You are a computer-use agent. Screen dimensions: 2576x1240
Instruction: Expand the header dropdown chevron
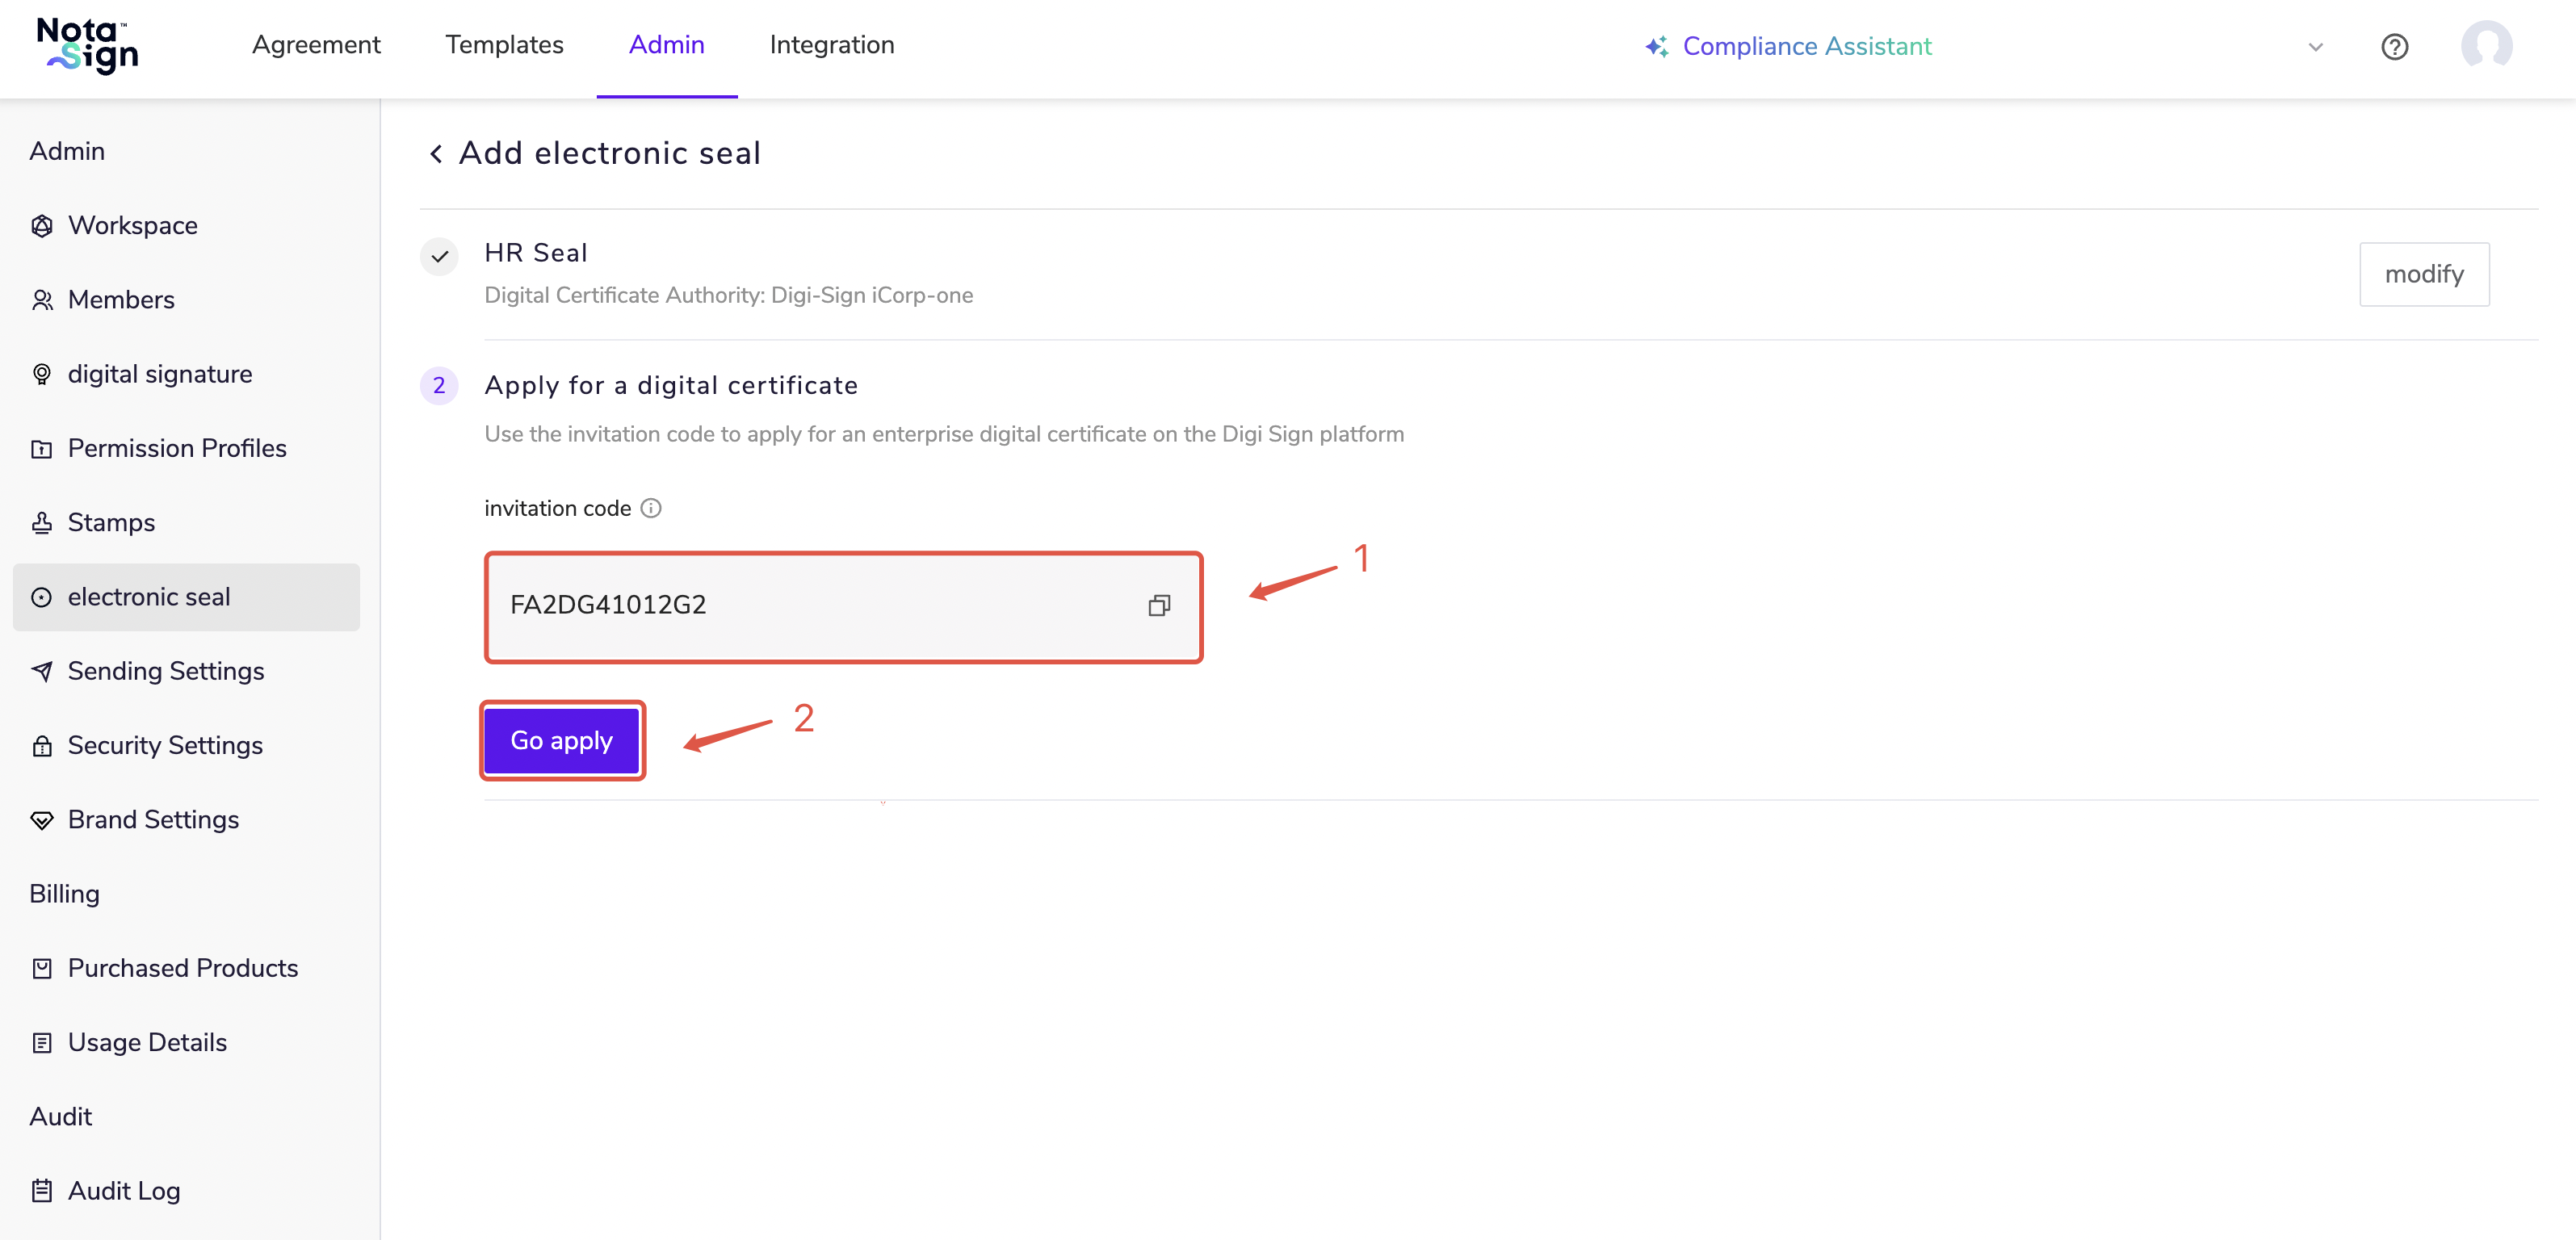tap(2315, 47)
